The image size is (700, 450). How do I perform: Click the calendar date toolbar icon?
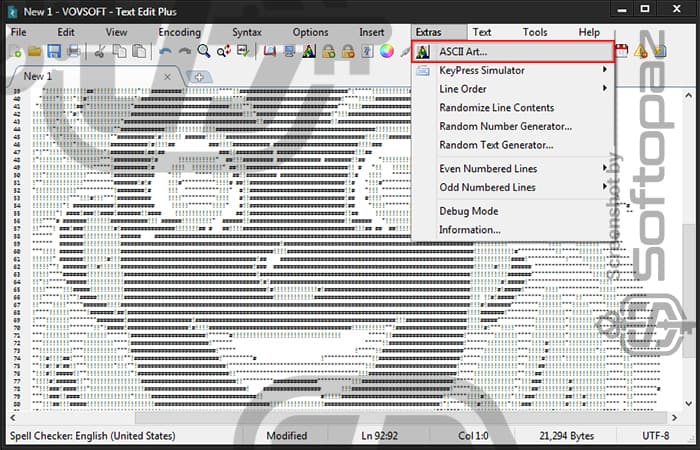(x=622, y=51)
